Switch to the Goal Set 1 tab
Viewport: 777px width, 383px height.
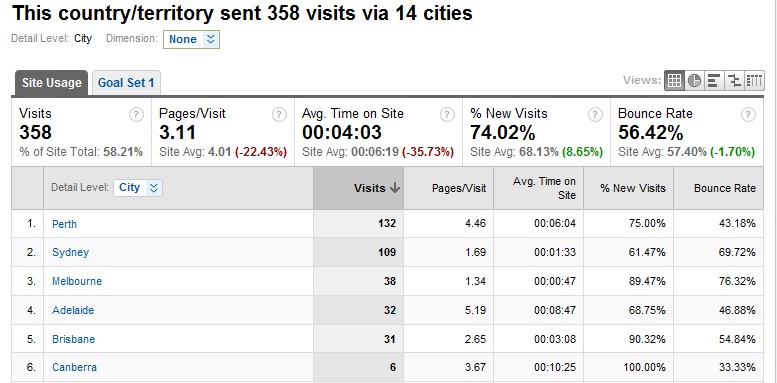pyautogui.click(x=126, y=83)
